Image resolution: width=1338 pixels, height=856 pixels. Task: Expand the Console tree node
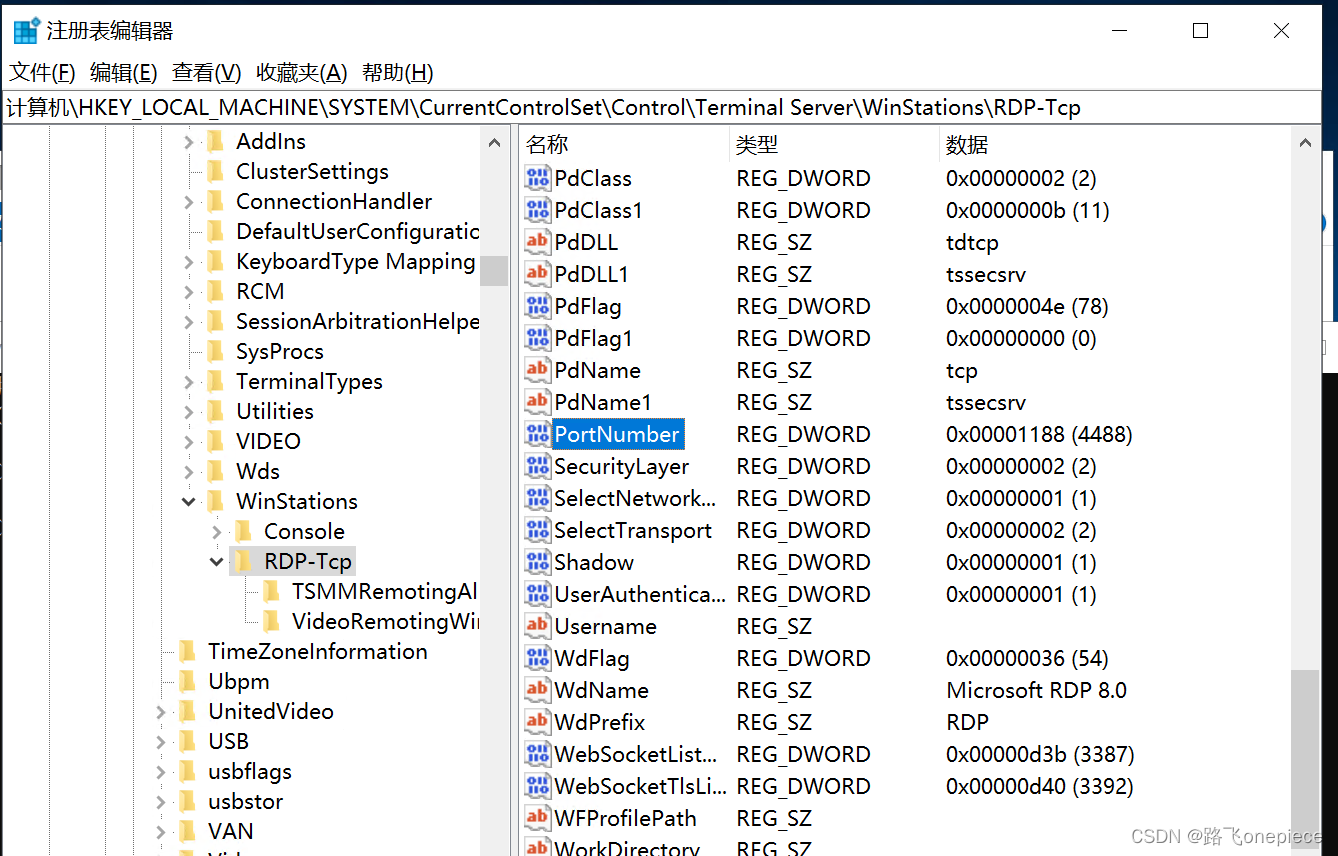[217, 532]
